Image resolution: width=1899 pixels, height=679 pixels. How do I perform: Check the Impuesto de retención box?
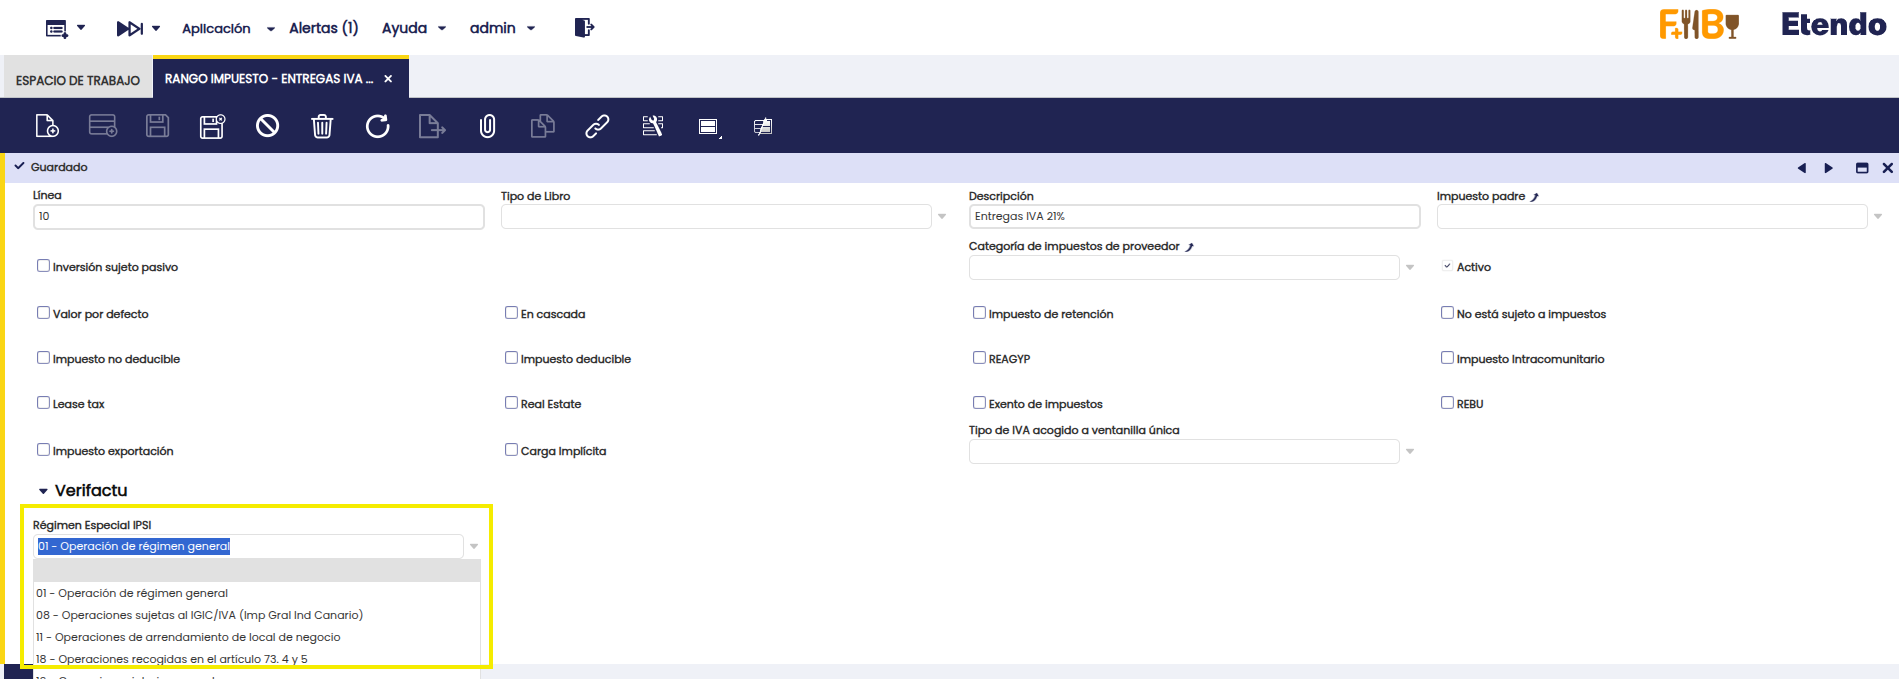(980, 313)
